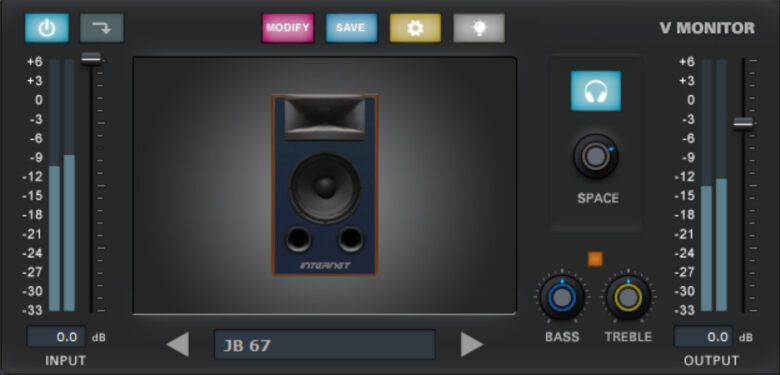Image resolution: width=780 pixels, height=375 pixels.
Task: Toggle the headphones mode button
Action: coord(595,91)
